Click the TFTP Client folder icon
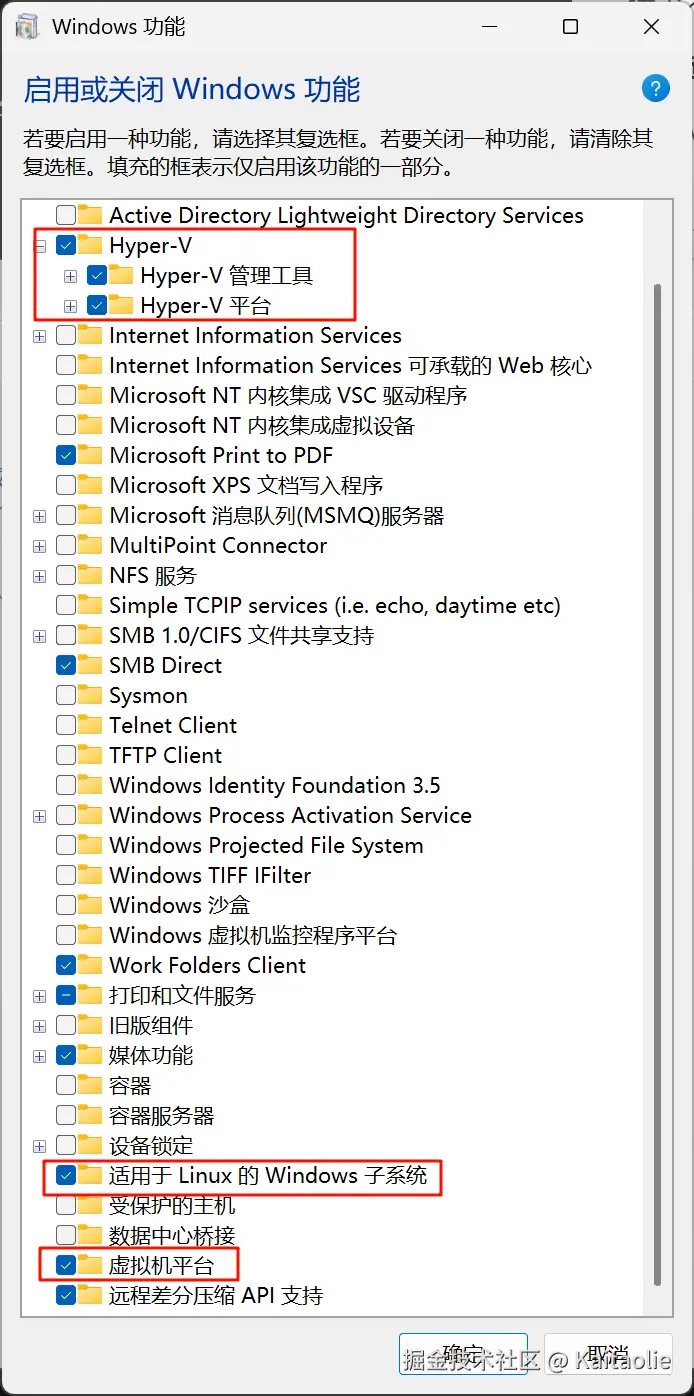Screen dimensions: 694x1396 point(91,754)
